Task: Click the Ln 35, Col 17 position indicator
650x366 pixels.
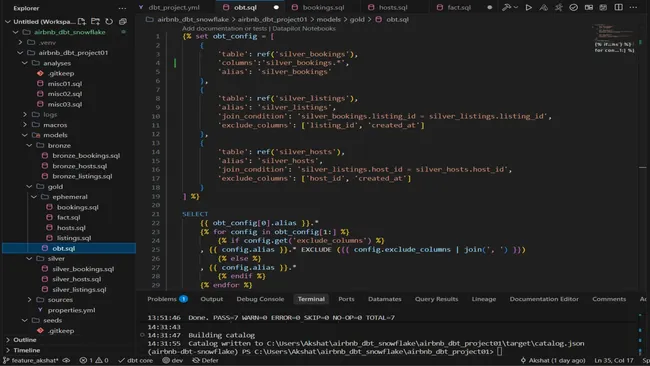Action: pyautogui.click(x=614, y=361)
